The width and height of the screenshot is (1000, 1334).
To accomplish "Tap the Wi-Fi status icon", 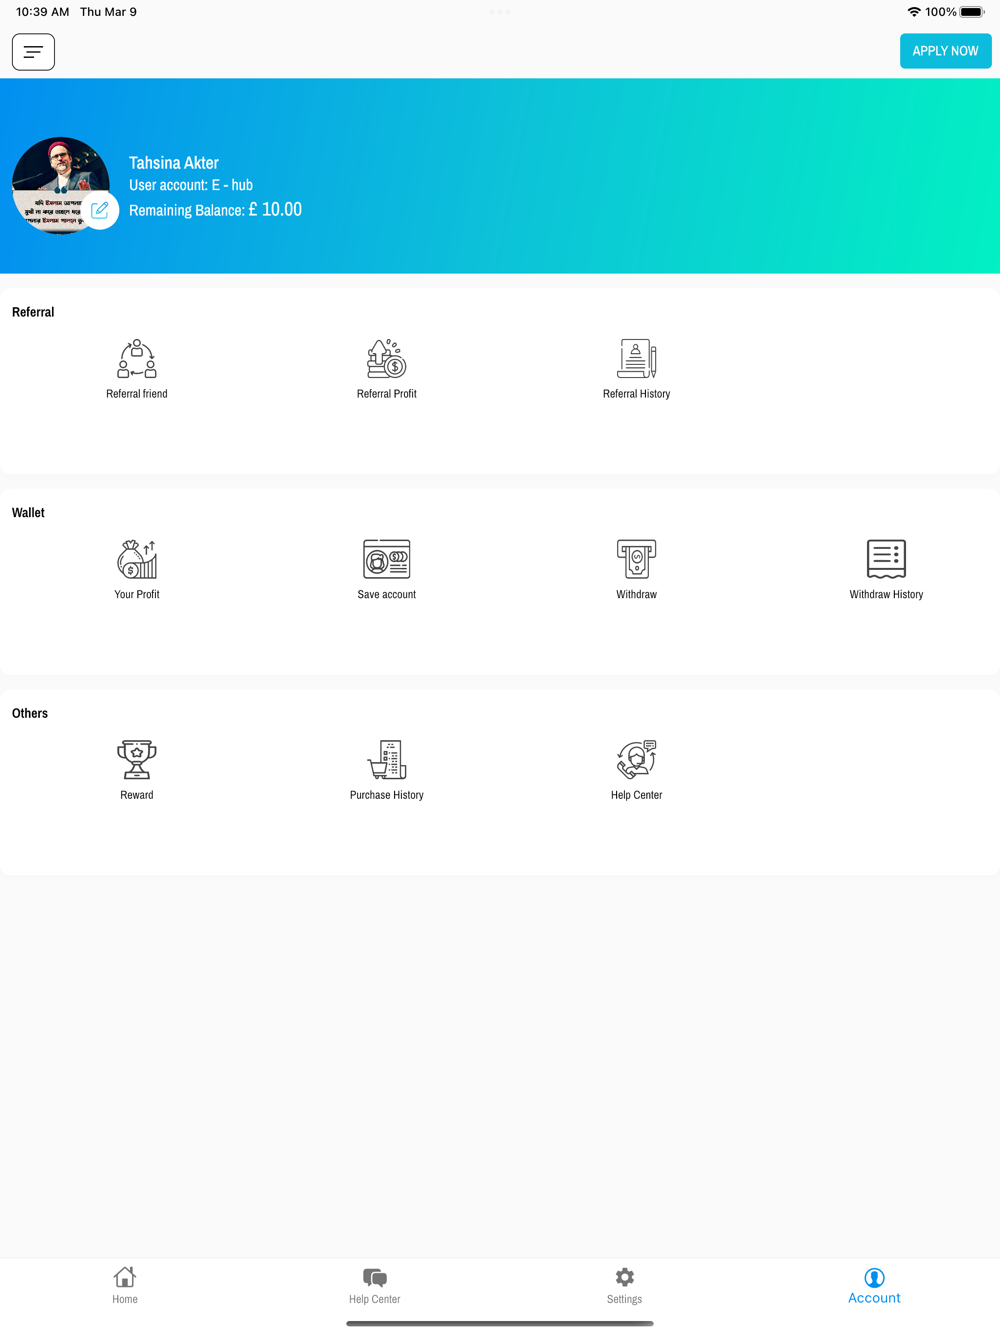I will pyautogui.click(x=914, y=12).
